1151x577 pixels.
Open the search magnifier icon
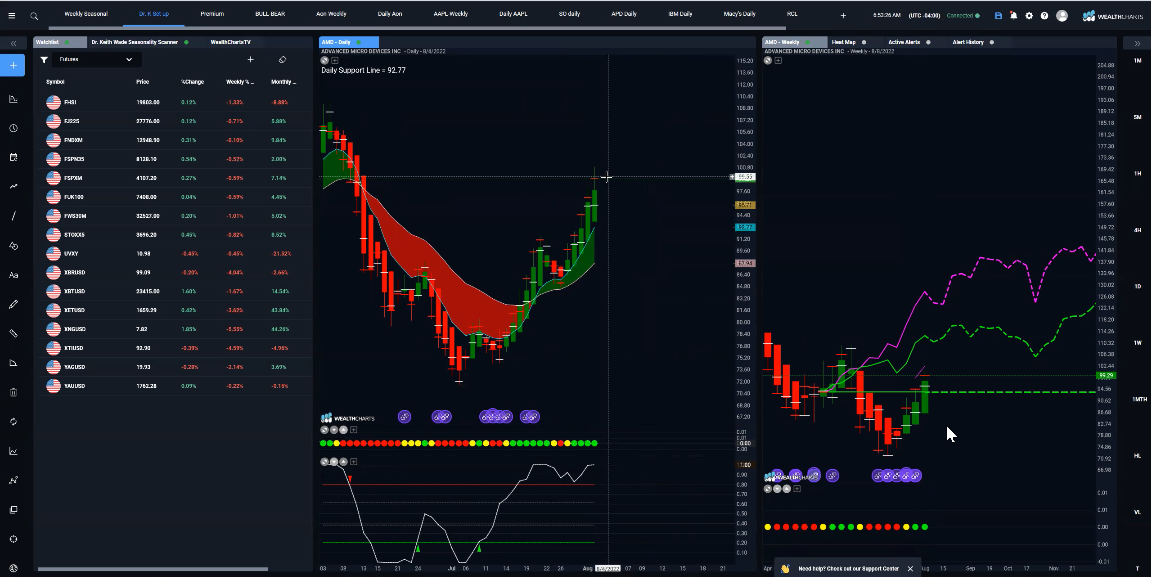coord(34,15)
